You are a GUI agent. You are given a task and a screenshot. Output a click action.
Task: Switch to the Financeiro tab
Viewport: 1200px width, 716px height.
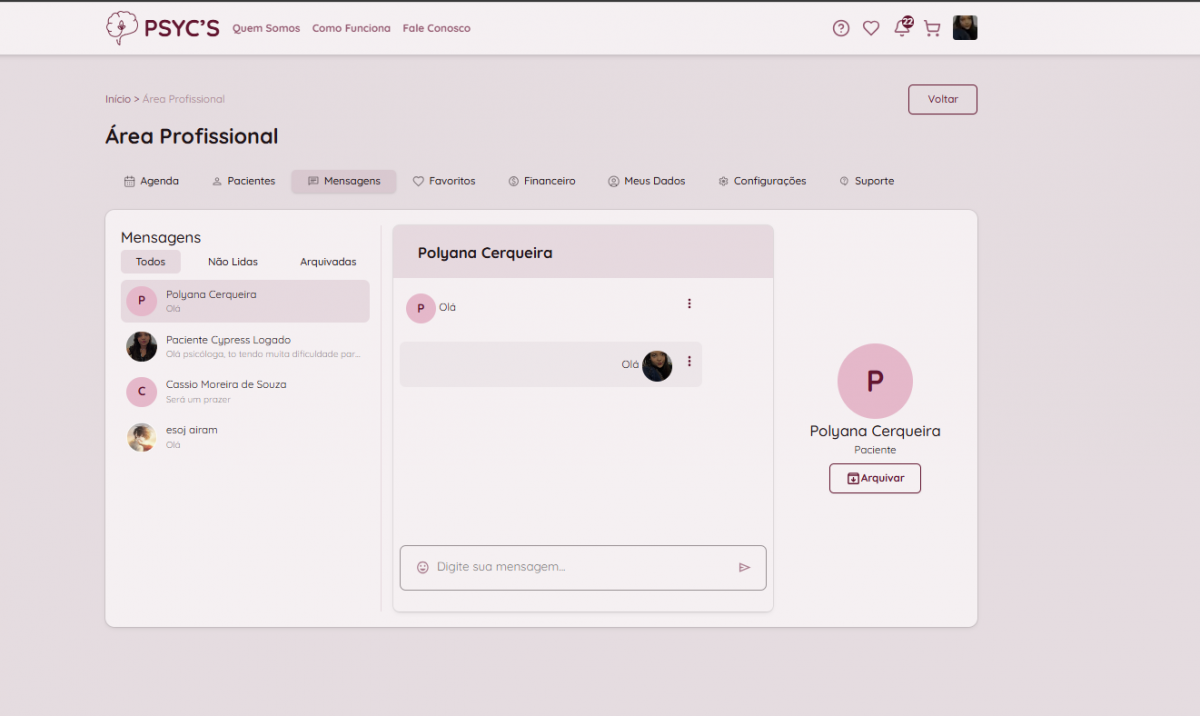click(x=541, y=181)
